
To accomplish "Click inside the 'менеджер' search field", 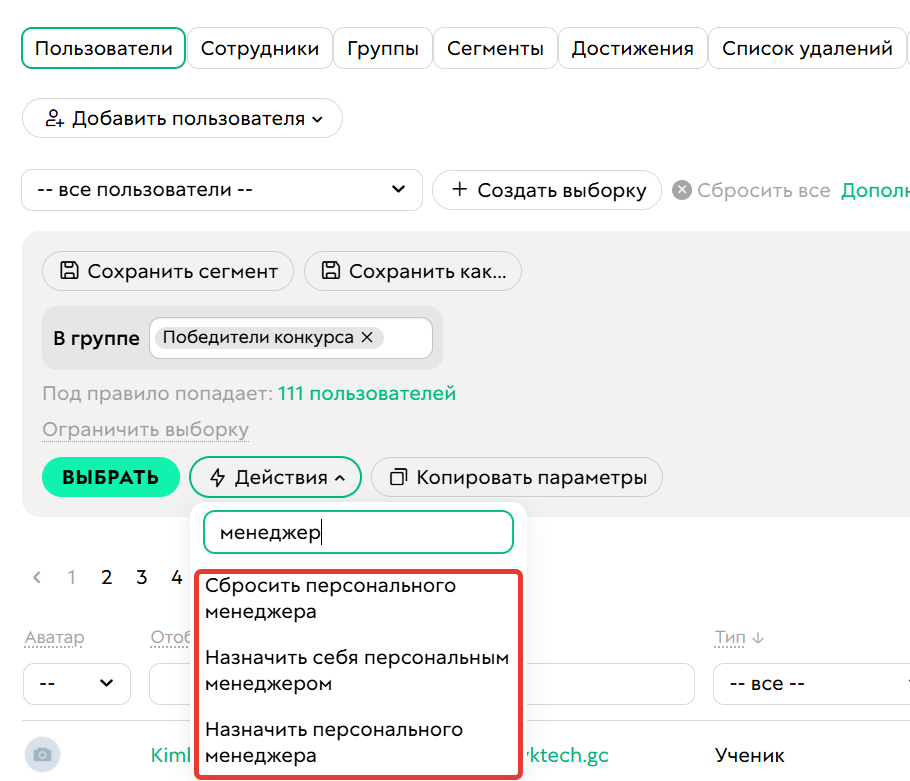I will point(358,531).
